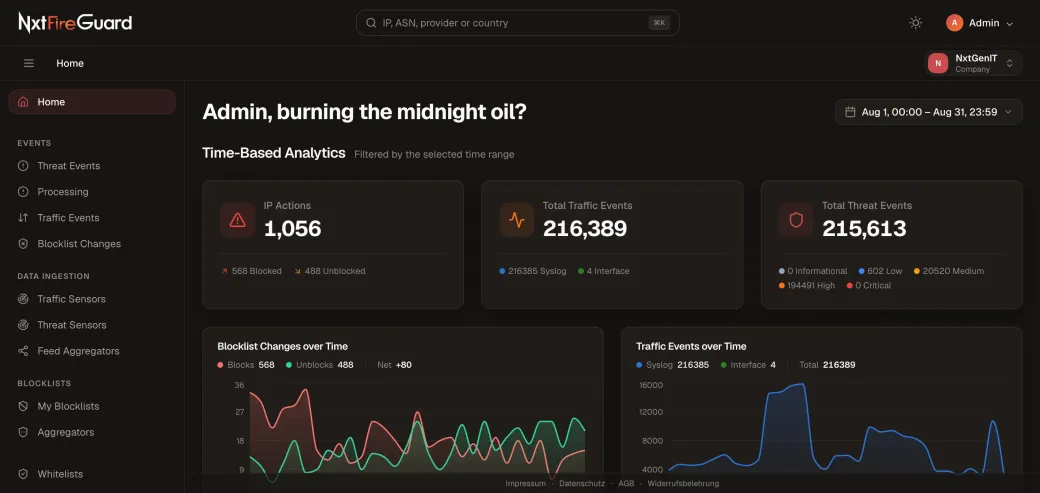The image size is (1040, 493).
Task: Click the red N company avatar
Action: click(x=938, y=63)
